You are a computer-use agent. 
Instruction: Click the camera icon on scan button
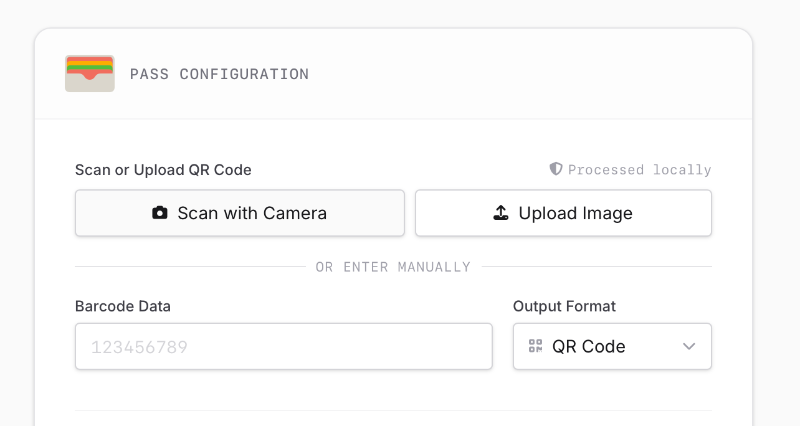pyautogui.click(x=160, y=213)
